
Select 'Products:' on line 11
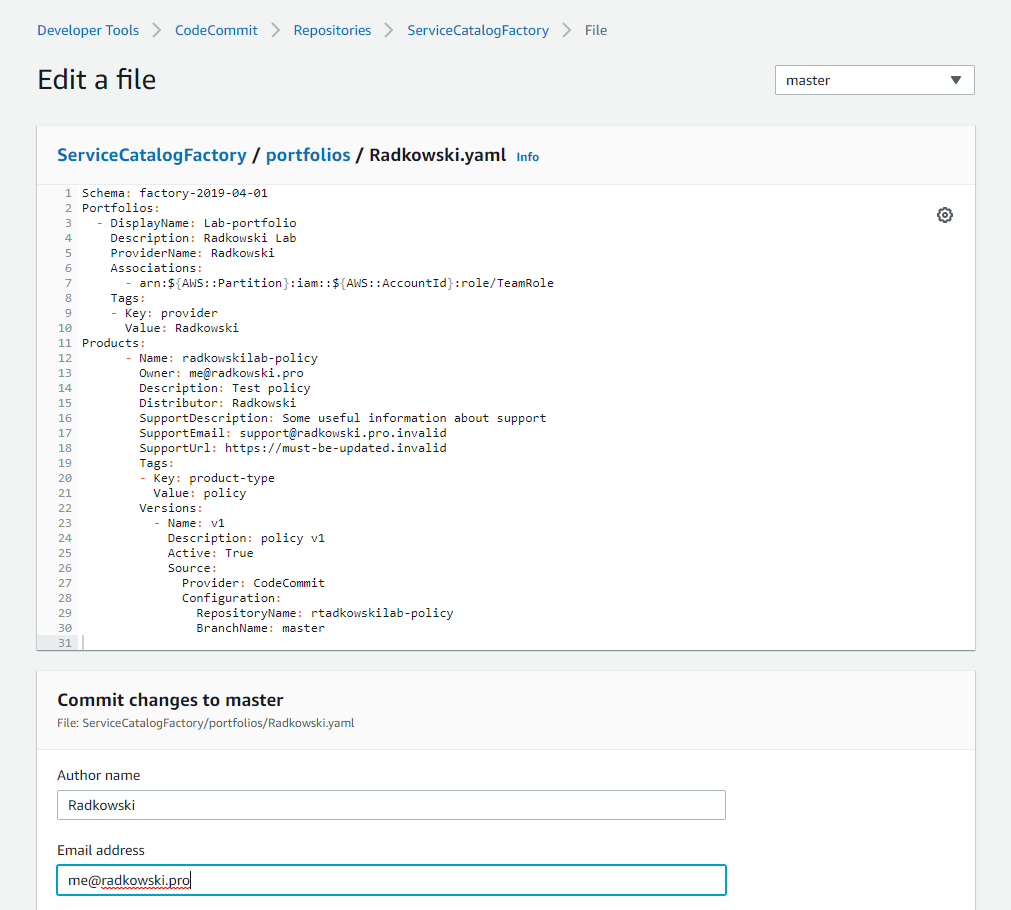click(113, 343)
